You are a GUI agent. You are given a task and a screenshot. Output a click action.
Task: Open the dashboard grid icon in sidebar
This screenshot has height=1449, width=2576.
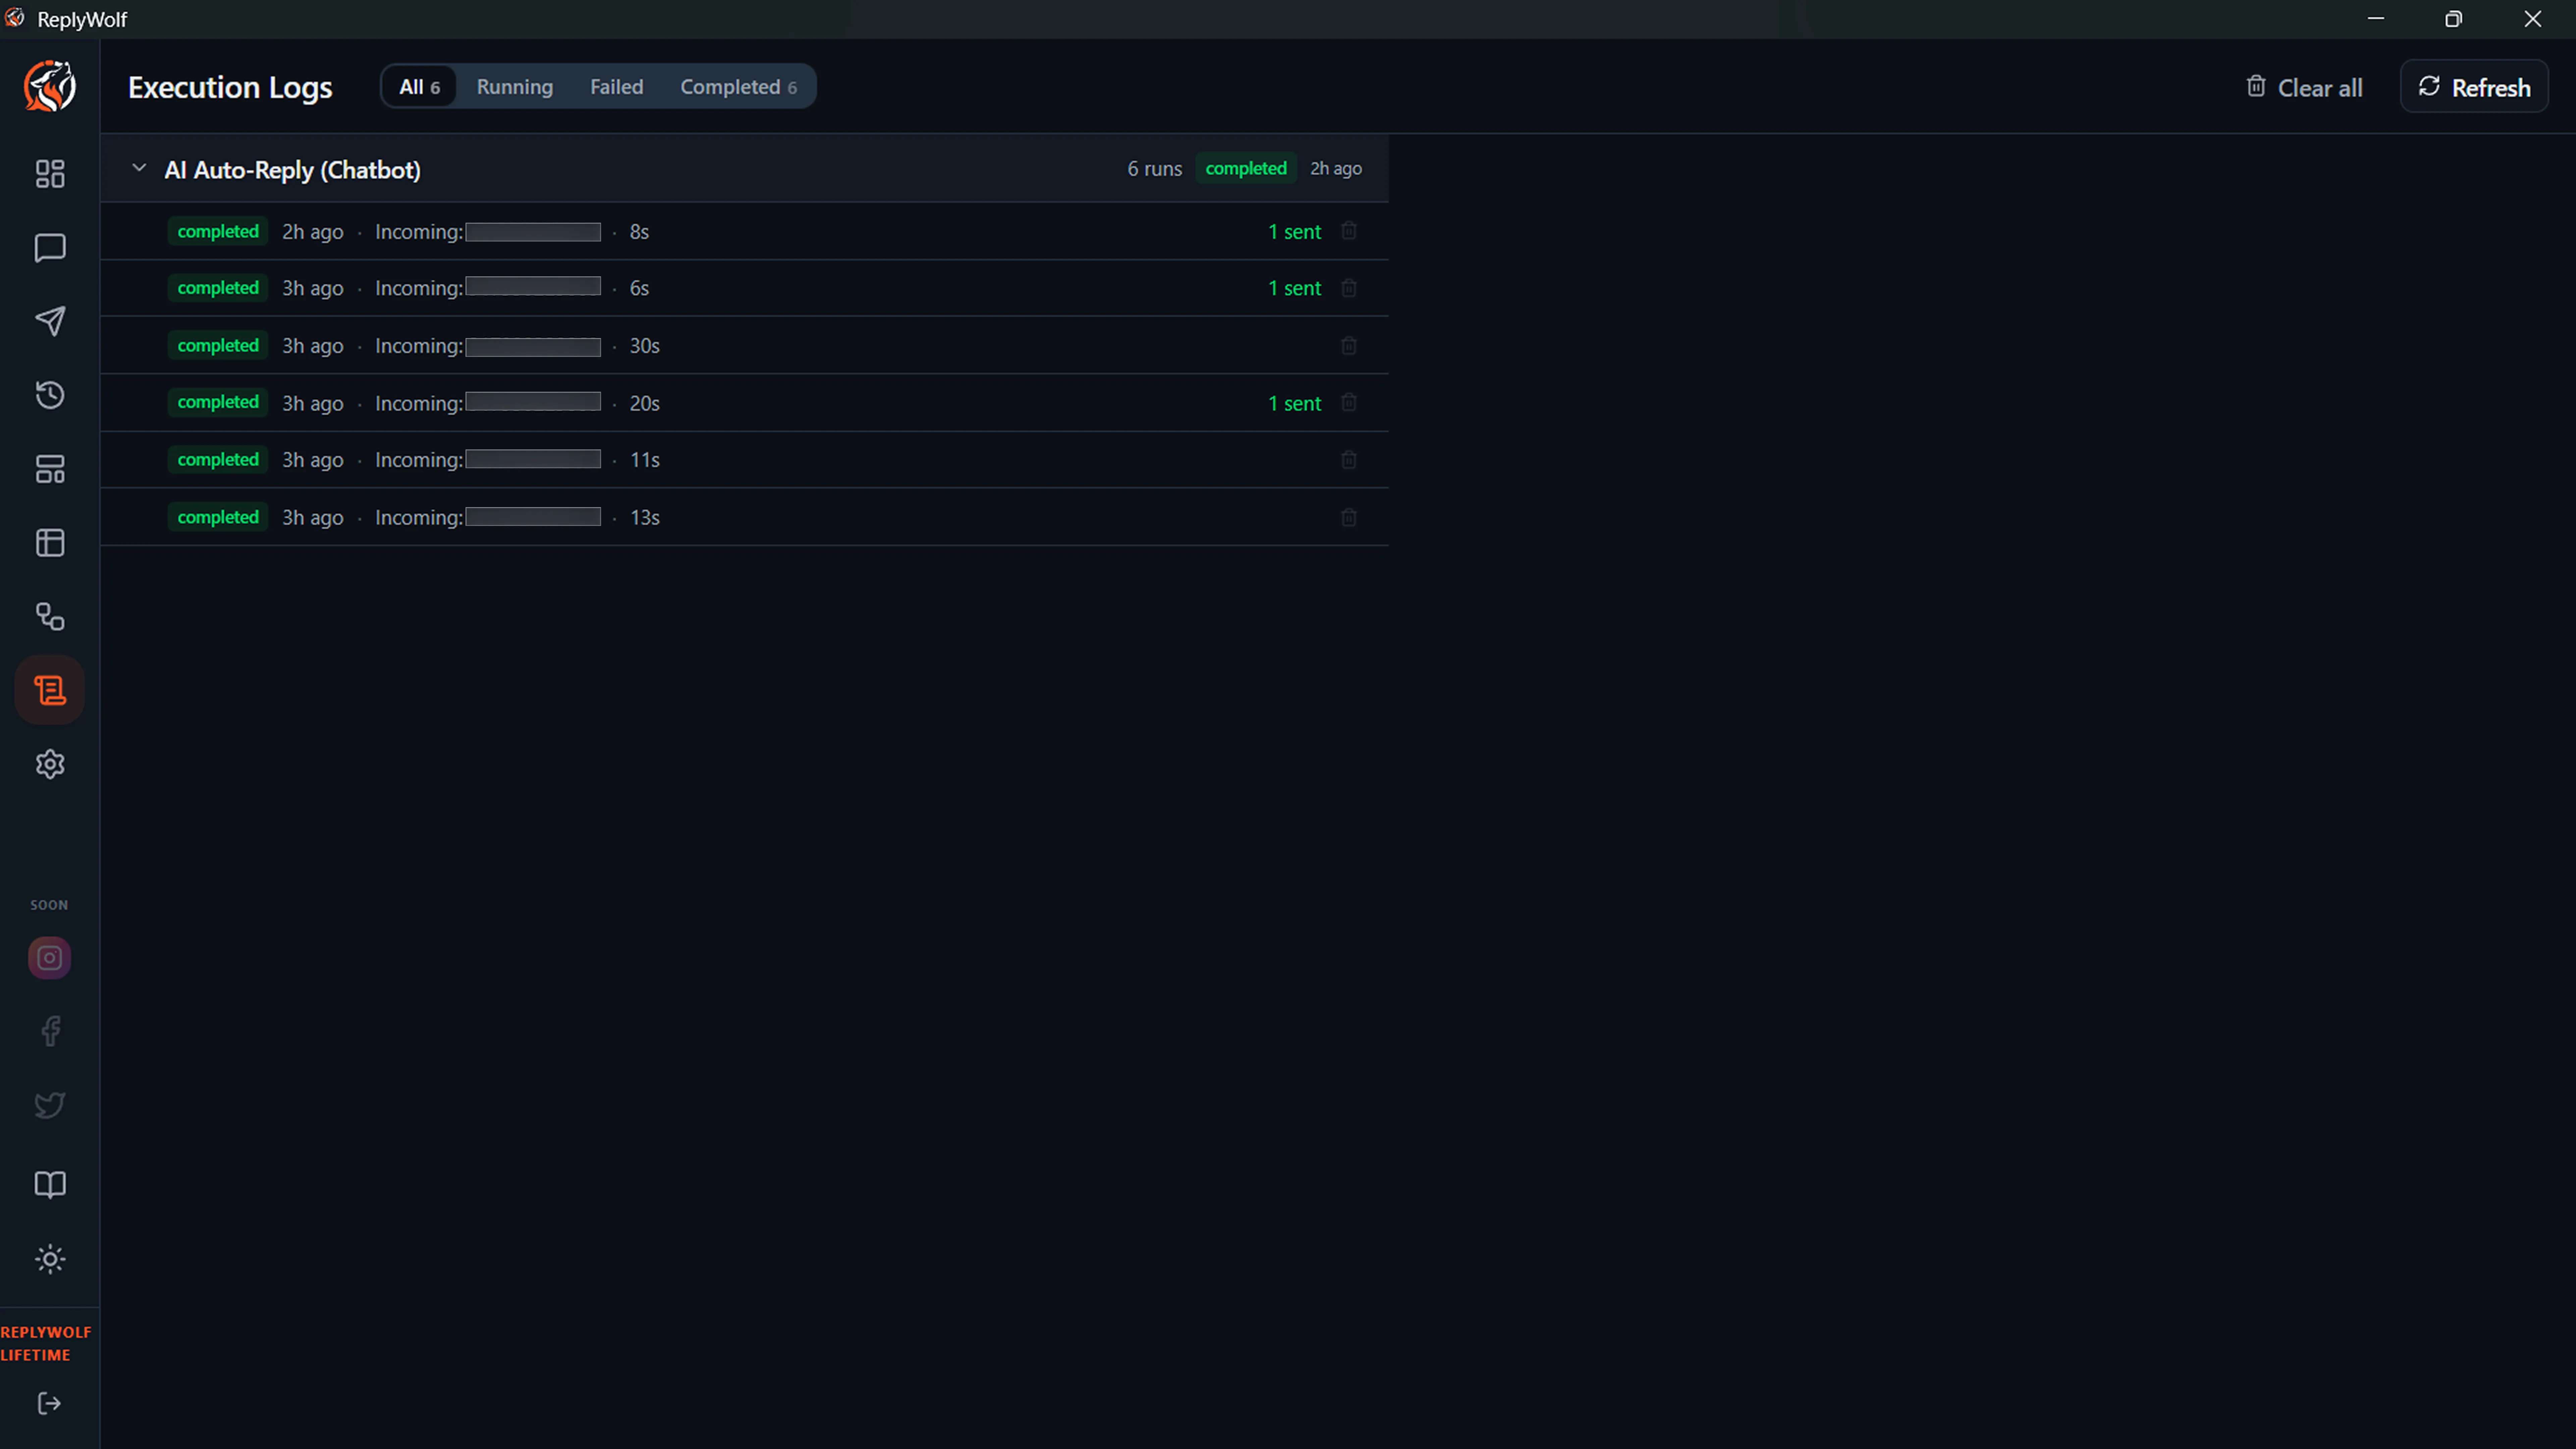click(x=50, y=174)
